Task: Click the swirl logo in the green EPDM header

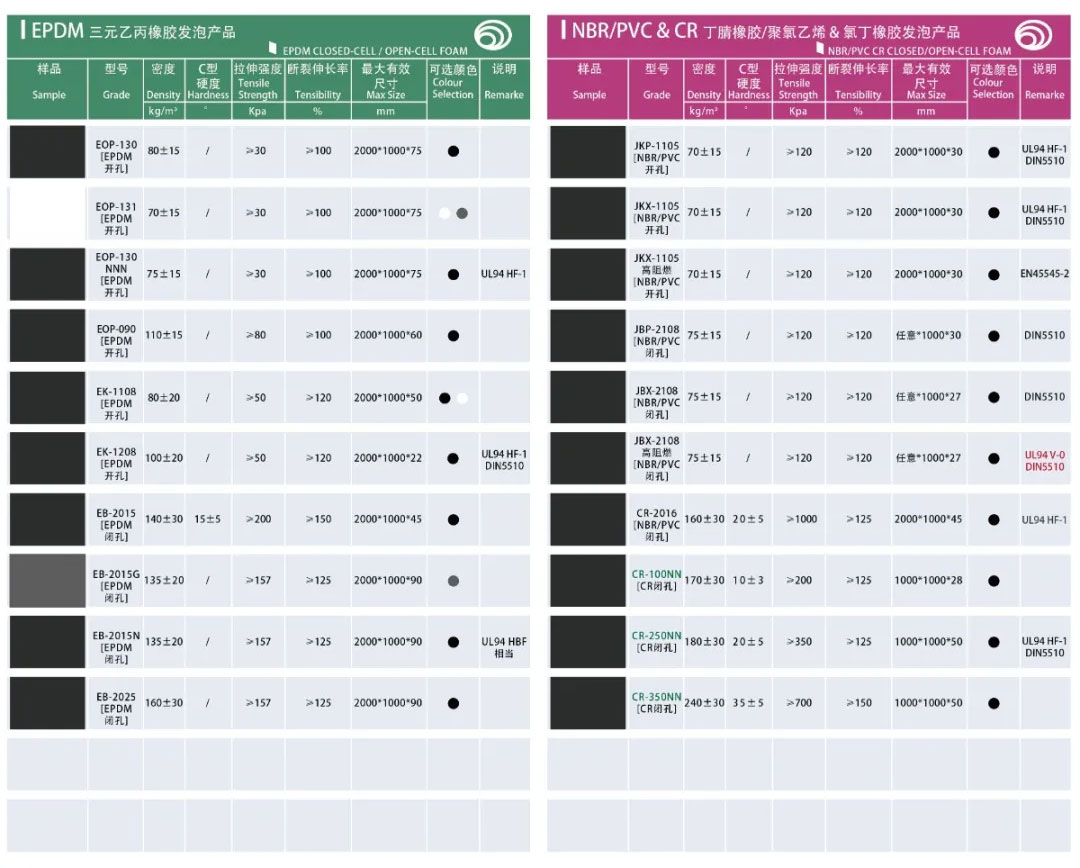Action: tap(493, 34)
